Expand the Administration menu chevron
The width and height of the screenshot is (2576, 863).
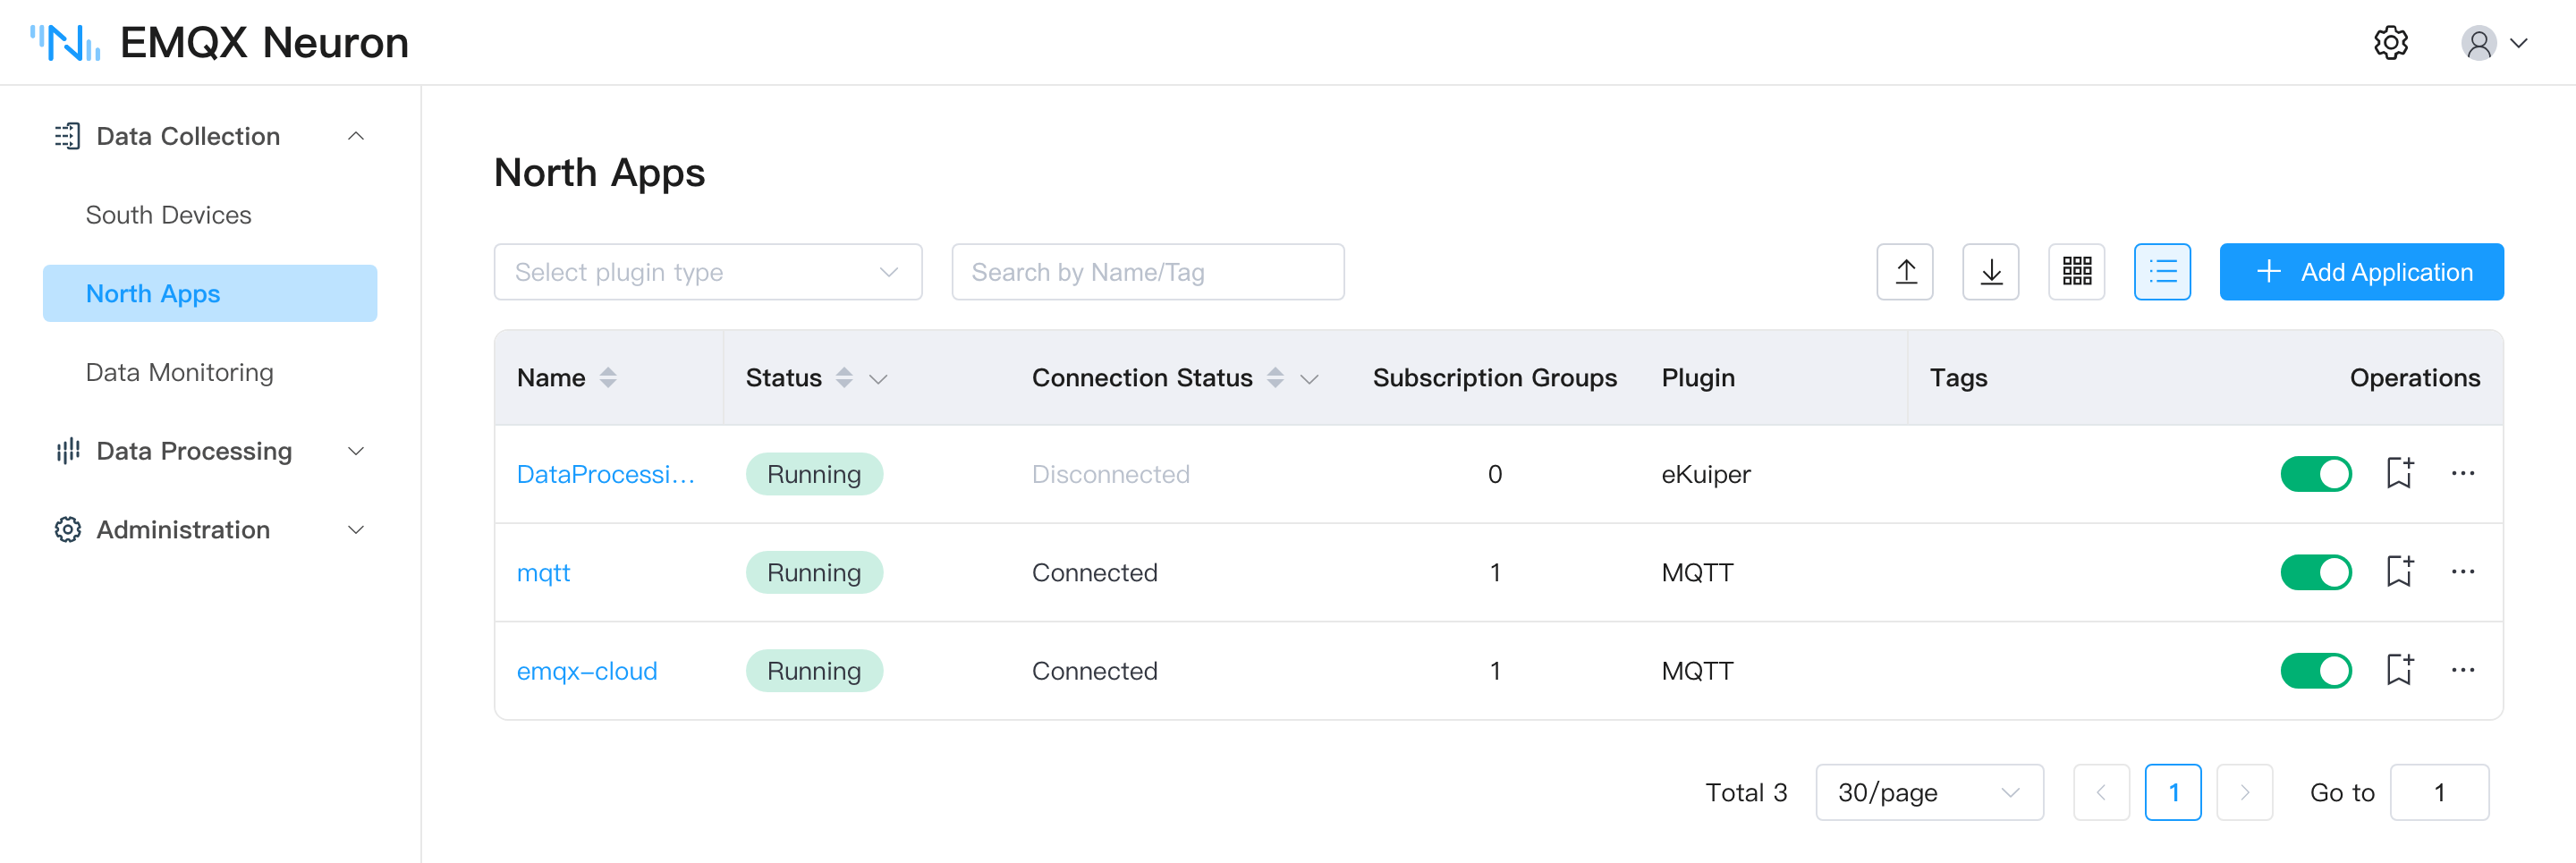click(355, 530)
